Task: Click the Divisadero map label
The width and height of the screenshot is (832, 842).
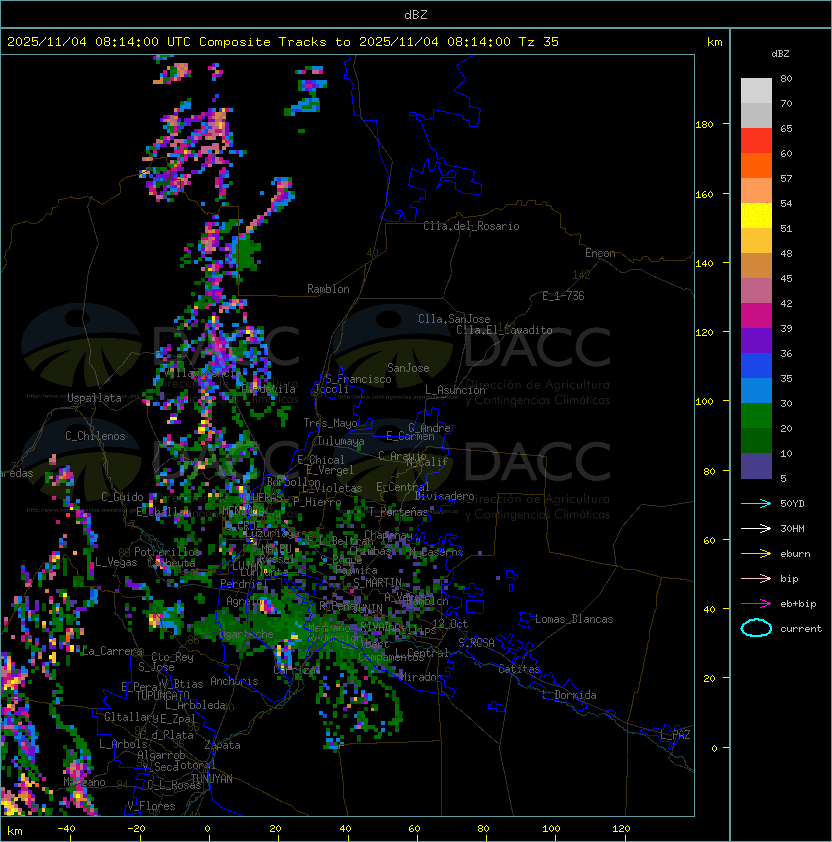Action: (x=444, y=496)
